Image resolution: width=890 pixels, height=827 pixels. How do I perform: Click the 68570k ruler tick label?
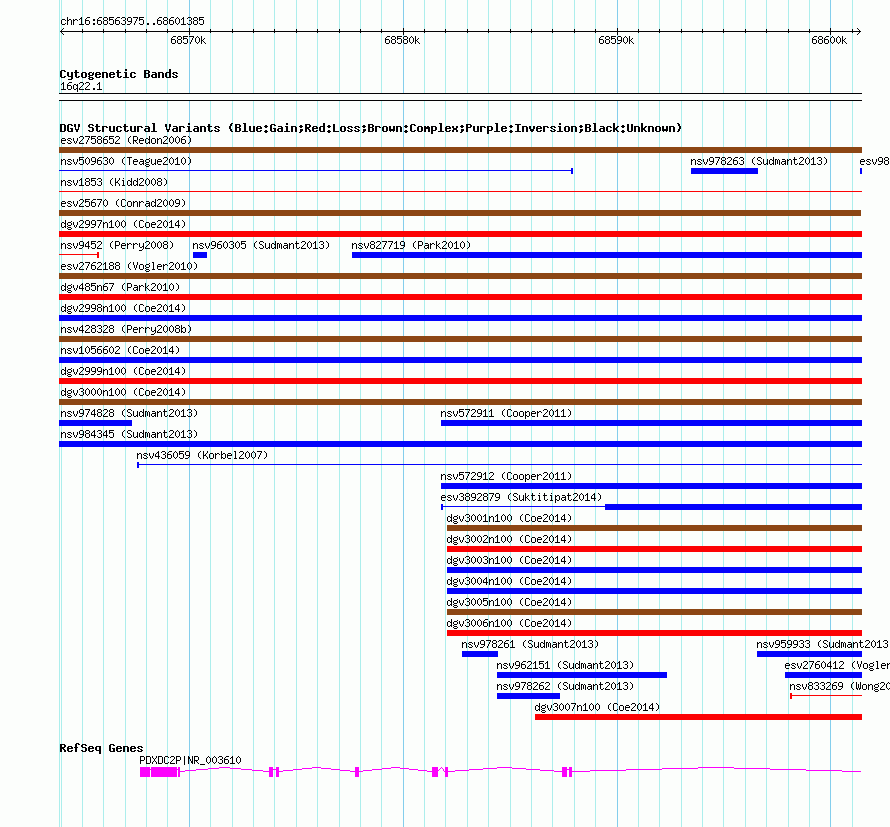(188, 40)
